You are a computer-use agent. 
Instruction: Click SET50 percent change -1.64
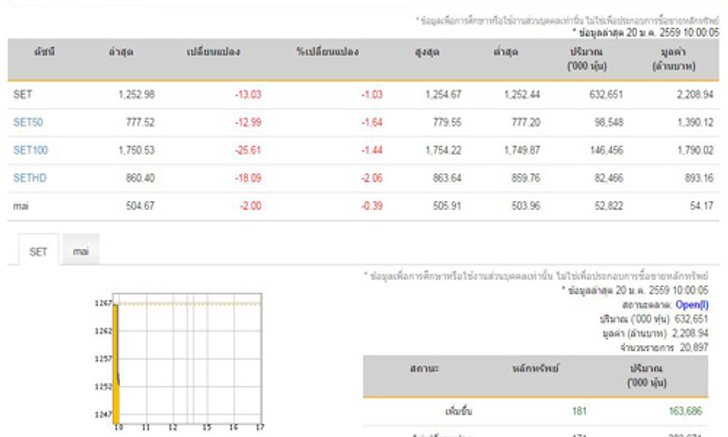point(372,122)
